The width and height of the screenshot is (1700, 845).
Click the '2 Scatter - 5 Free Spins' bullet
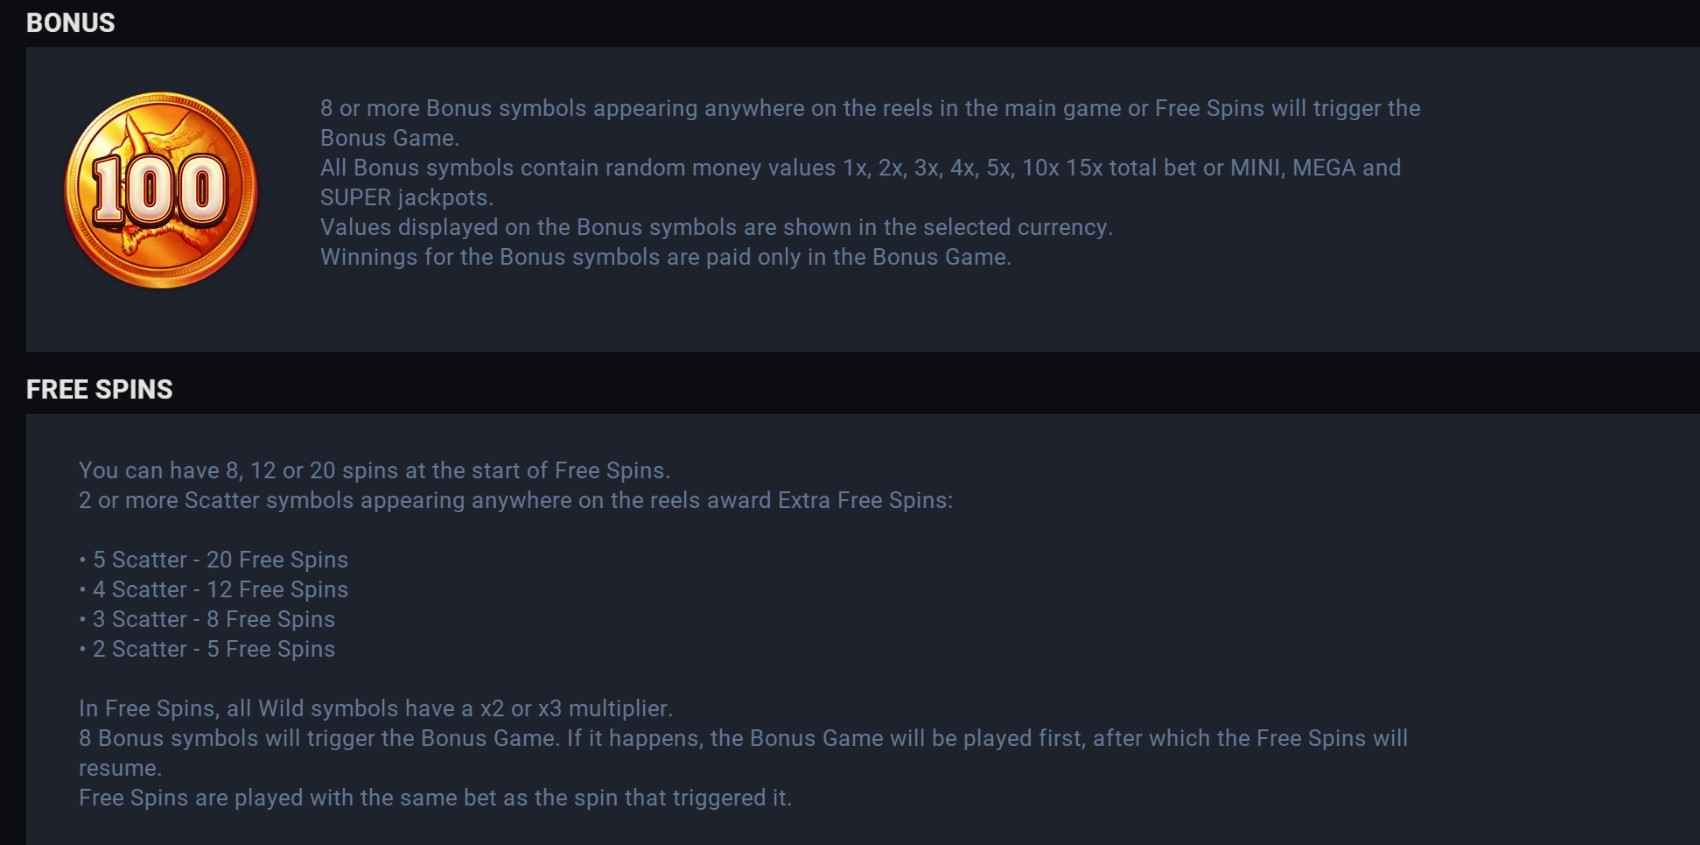pos(207,650)
